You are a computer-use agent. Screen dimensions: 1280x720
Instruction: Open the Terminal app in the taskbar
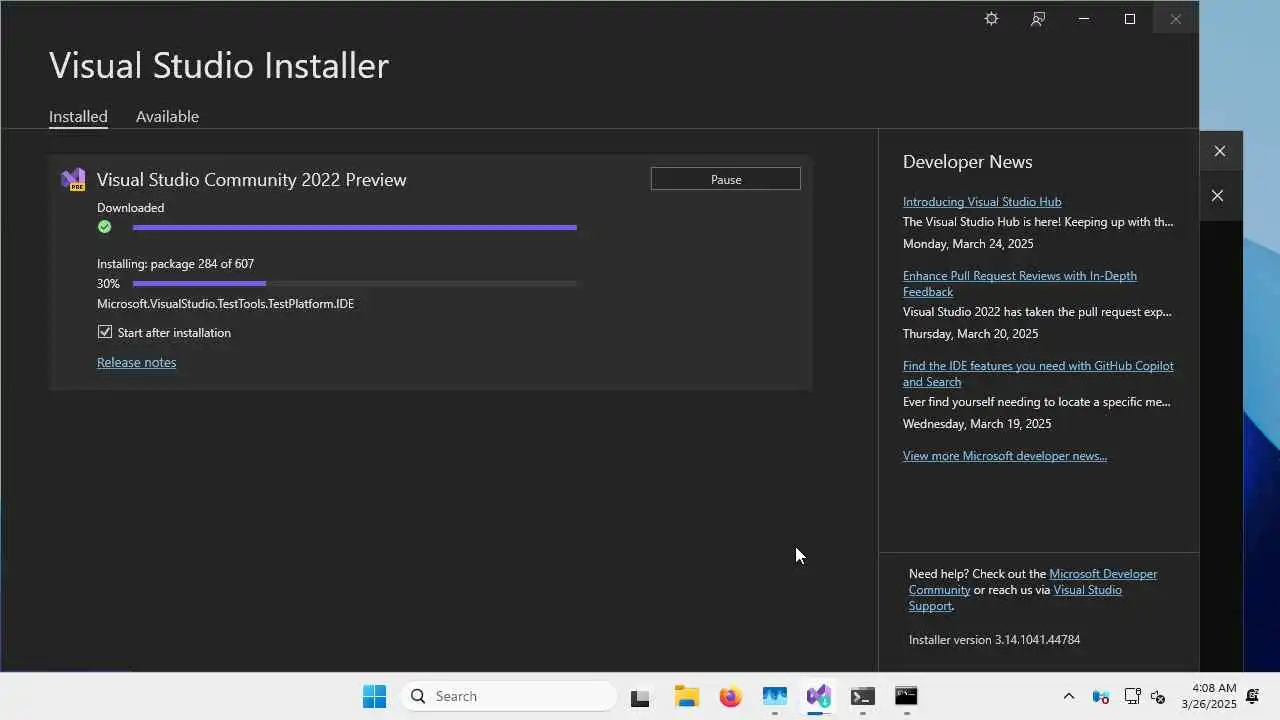(863, 697)
